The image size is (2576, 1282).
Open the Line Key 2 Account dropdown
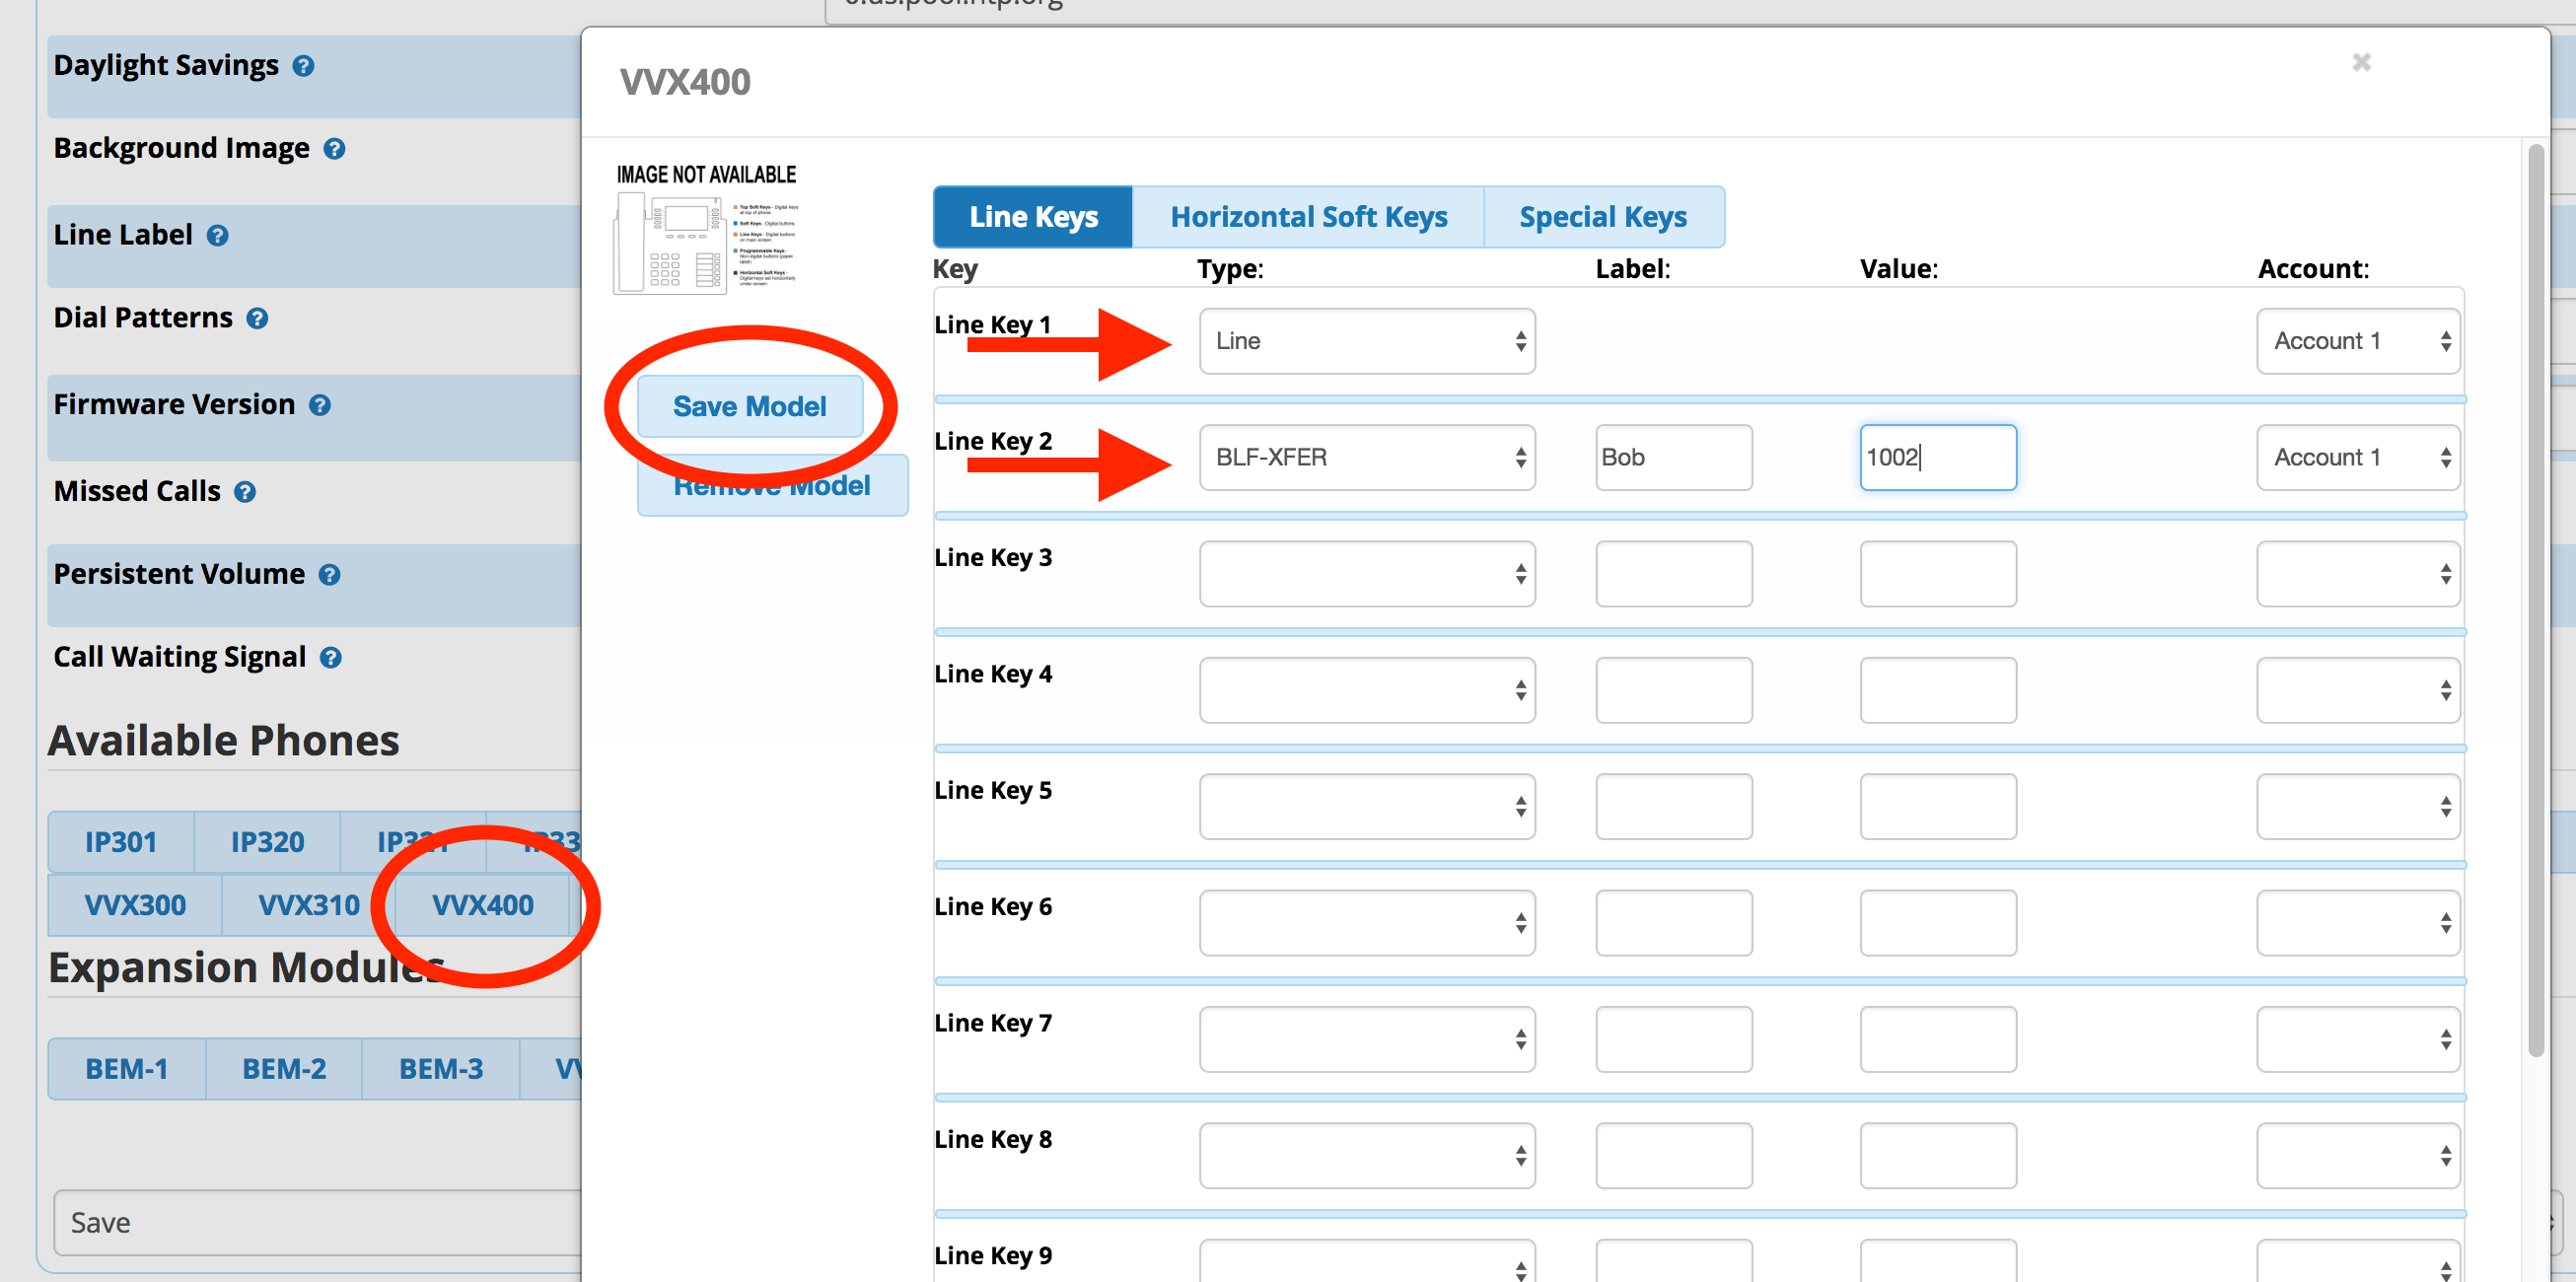(2357, 458)
